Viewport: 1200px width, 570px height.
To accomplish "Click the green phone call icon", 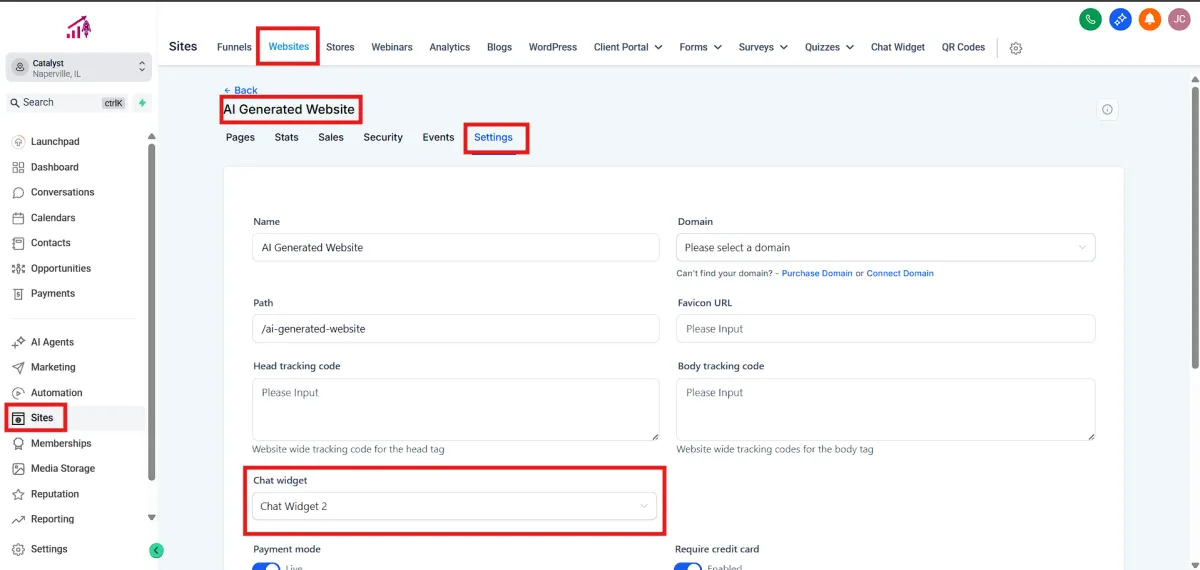I will (x=1091, y=19).
